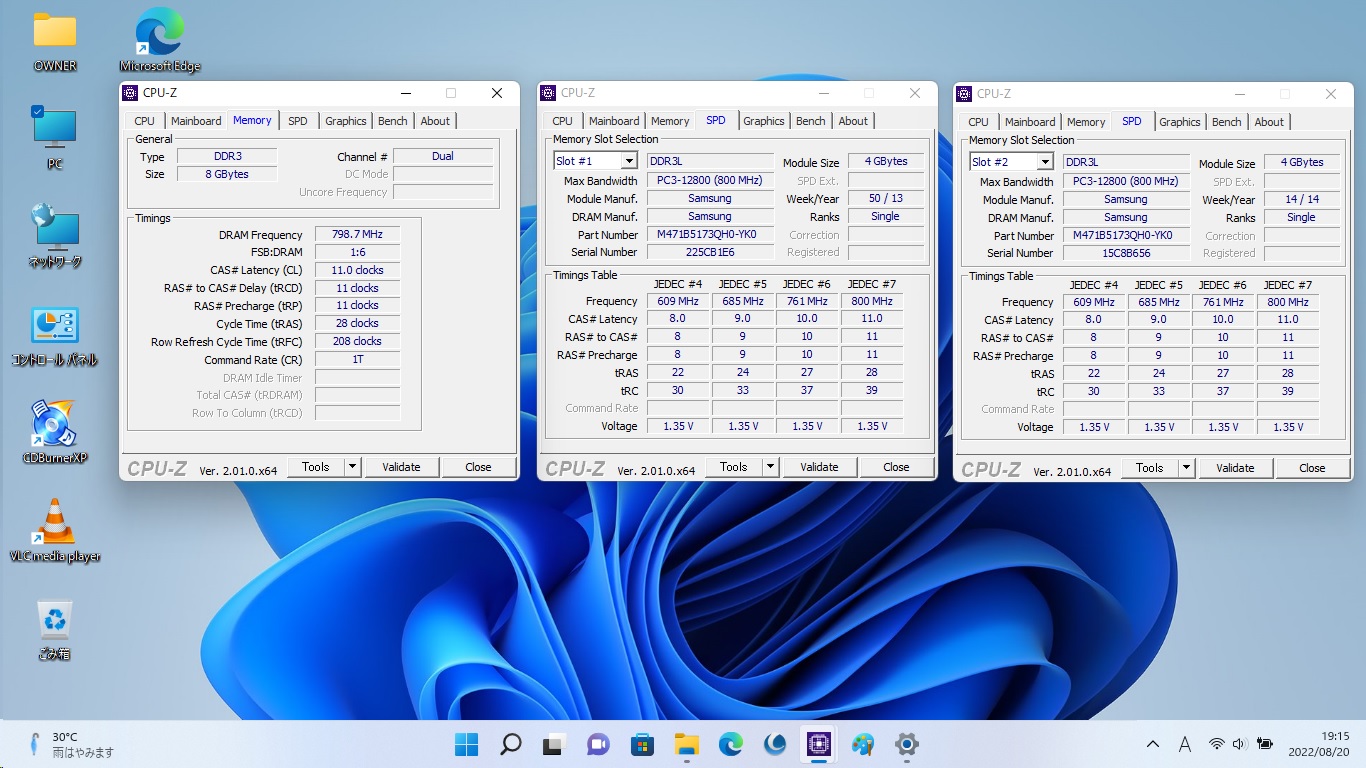Click the CPU-Z icon in the taskbar
Viewport: 1366px width, 768px height.
(x=819, y=744)
